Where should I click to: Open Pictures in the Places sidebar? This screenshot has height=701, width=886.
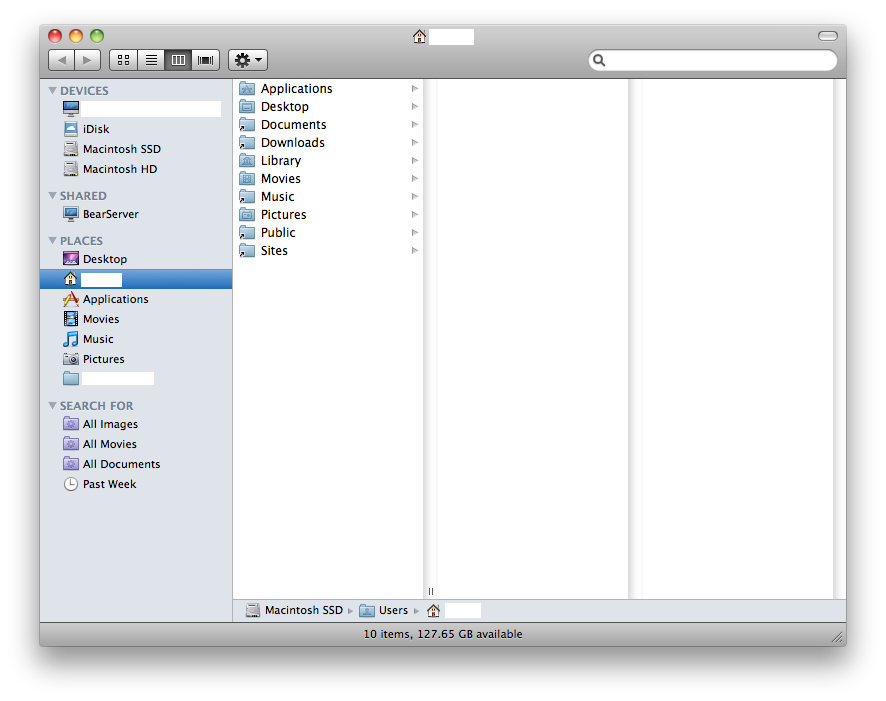pyautogui.click(x=136, y=359)
